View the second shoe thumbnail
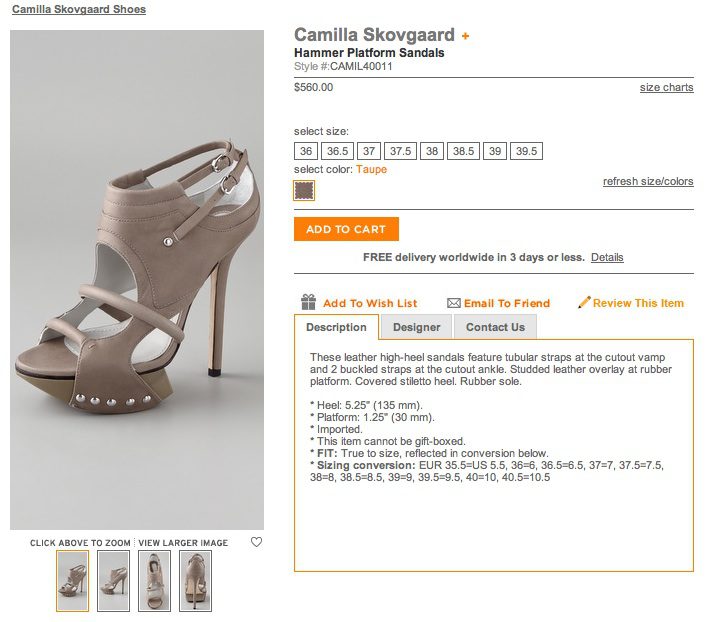 tap(113, 580)
